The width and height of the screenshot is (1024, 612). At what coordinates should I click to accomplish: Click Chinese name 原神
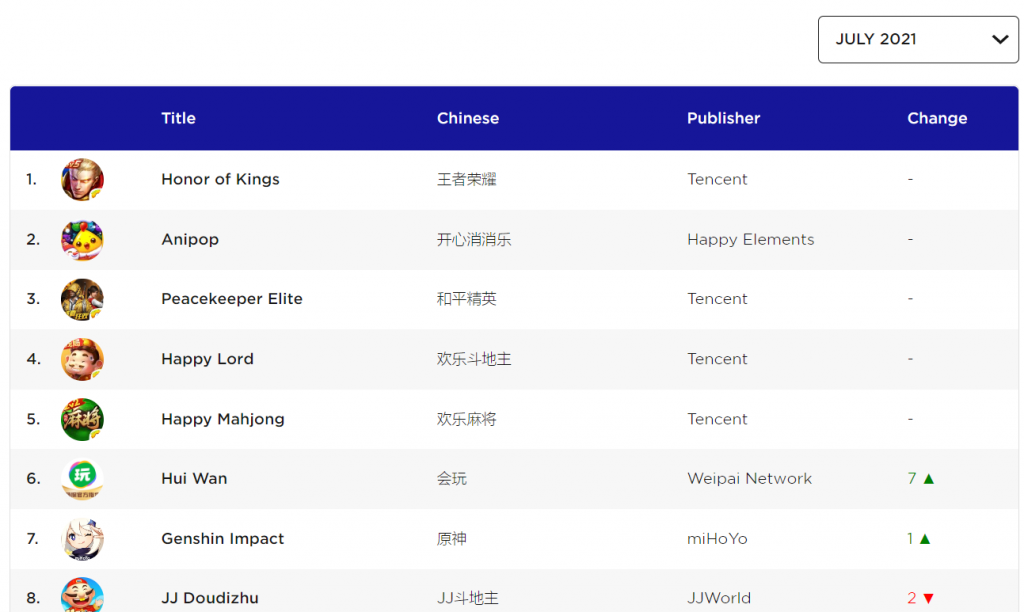click(452, 539)
